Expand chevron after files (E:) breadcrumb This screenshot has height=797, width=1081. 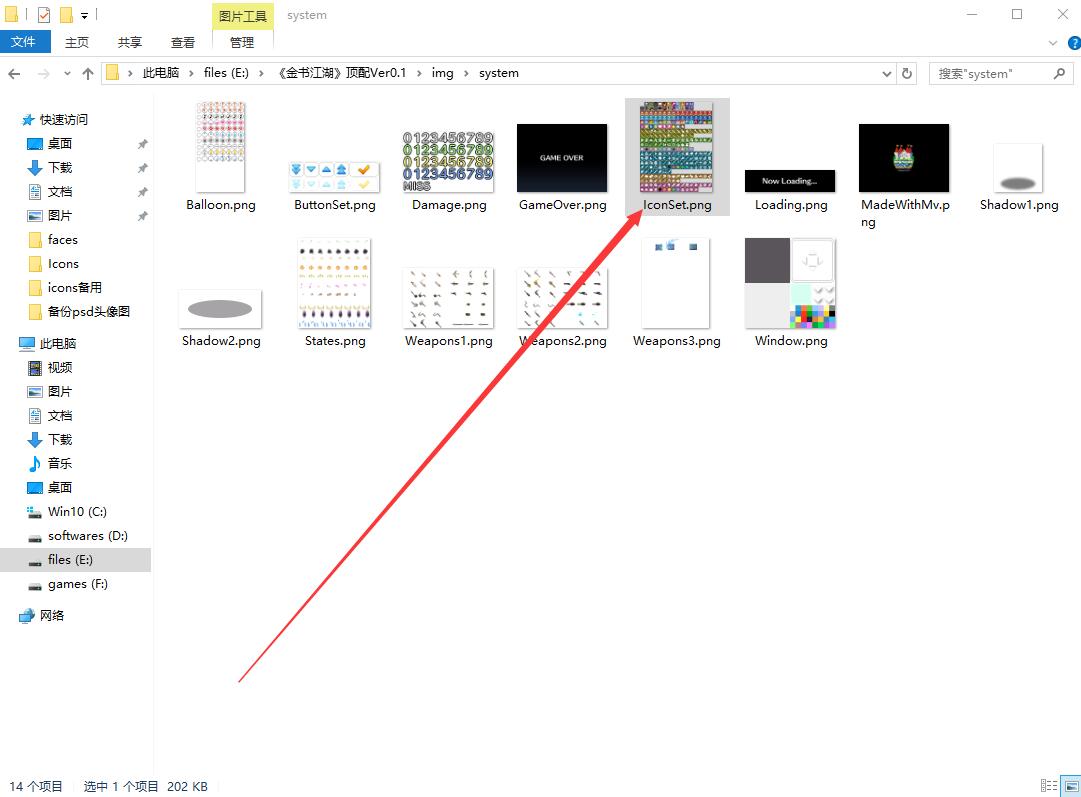tap(261, 73)
